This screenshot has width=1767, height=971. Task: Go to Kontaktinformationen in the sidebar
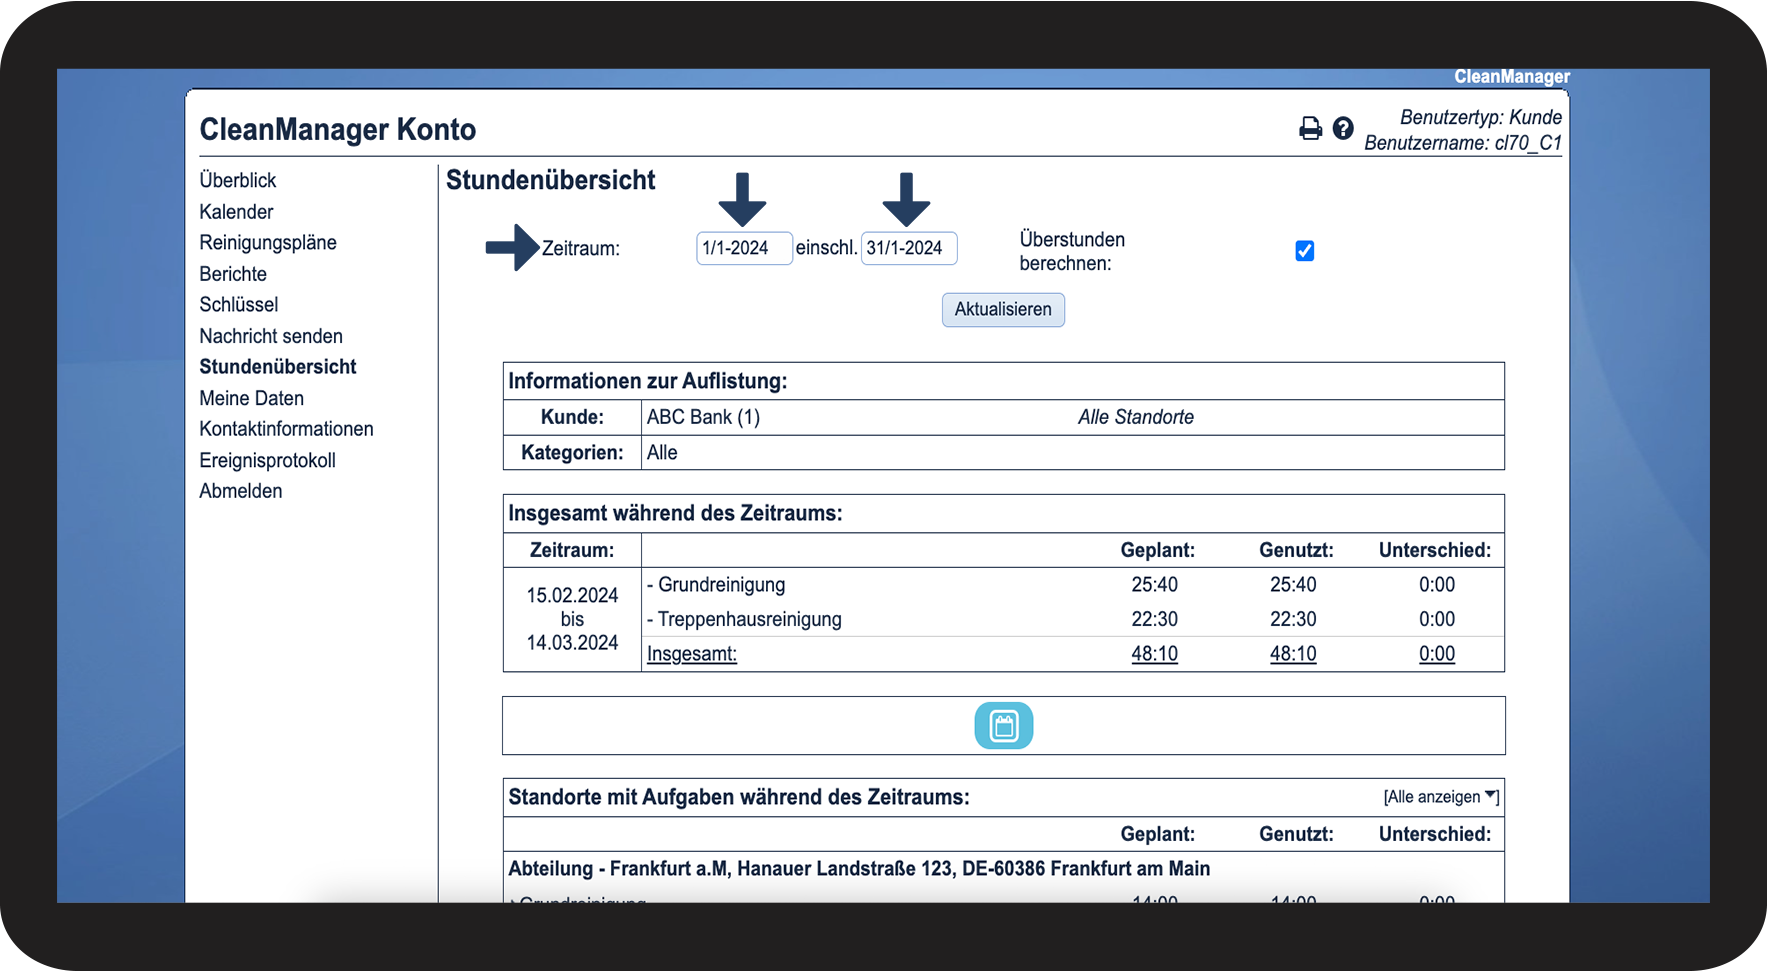[x=287, y=429]
